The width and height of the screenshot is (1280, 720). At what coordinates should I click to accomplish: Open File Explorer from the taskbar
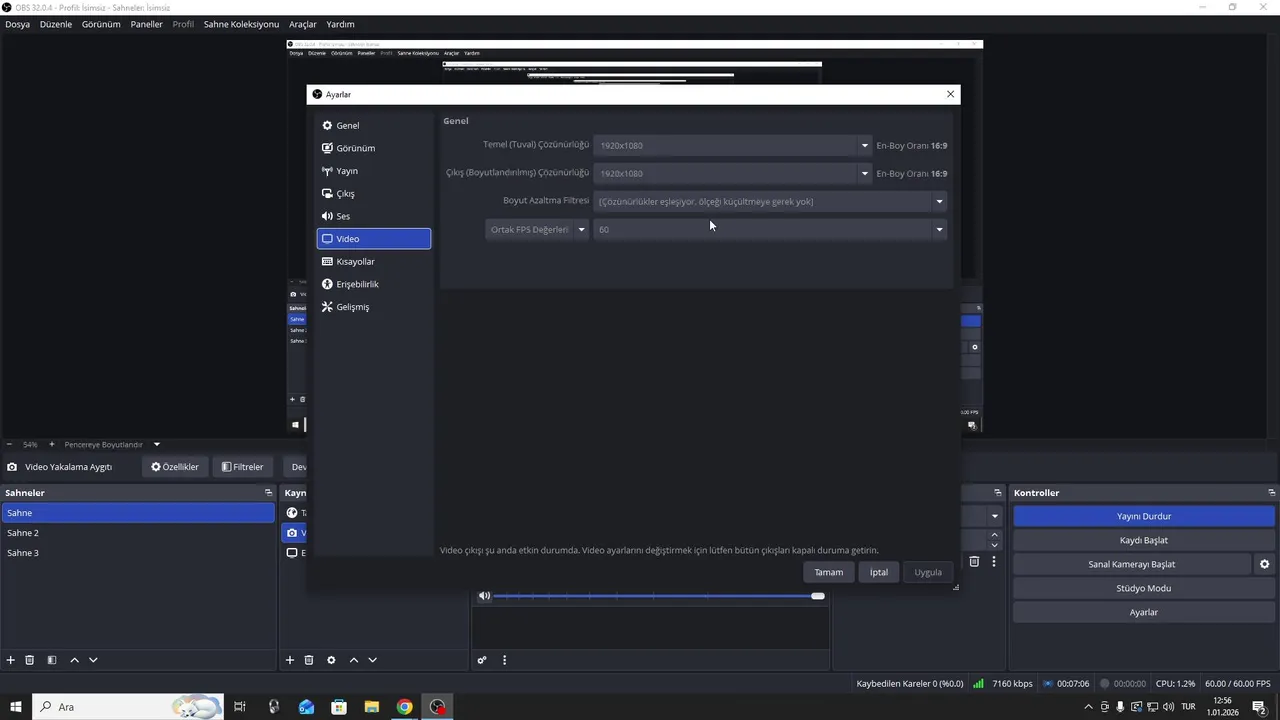pyautogui.click(x=371, y=707)
